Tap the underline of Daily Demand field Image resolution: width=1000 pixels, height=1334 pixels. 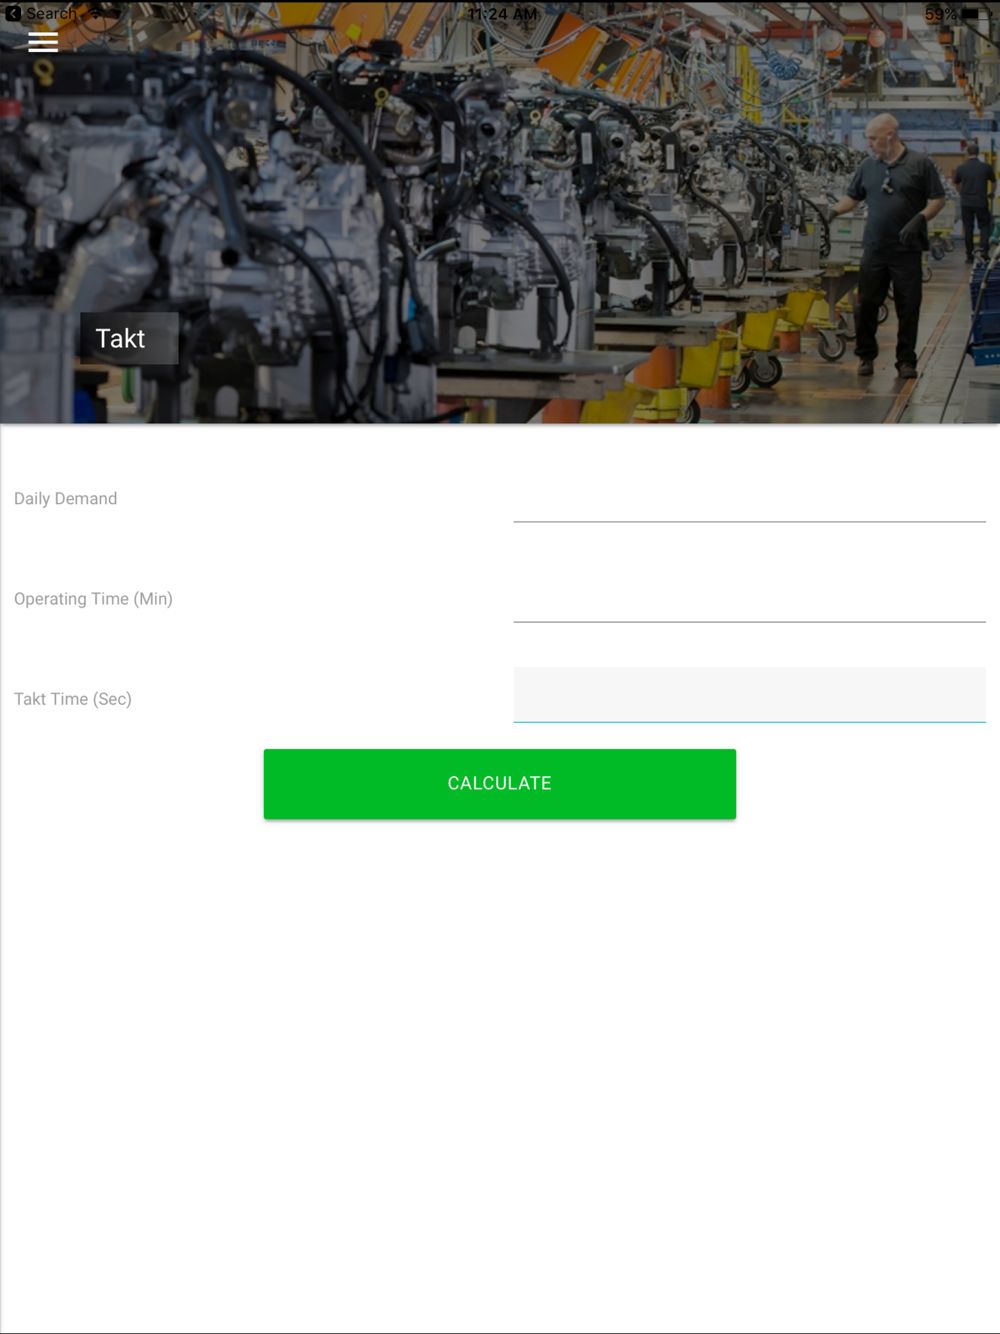(749, 521)
